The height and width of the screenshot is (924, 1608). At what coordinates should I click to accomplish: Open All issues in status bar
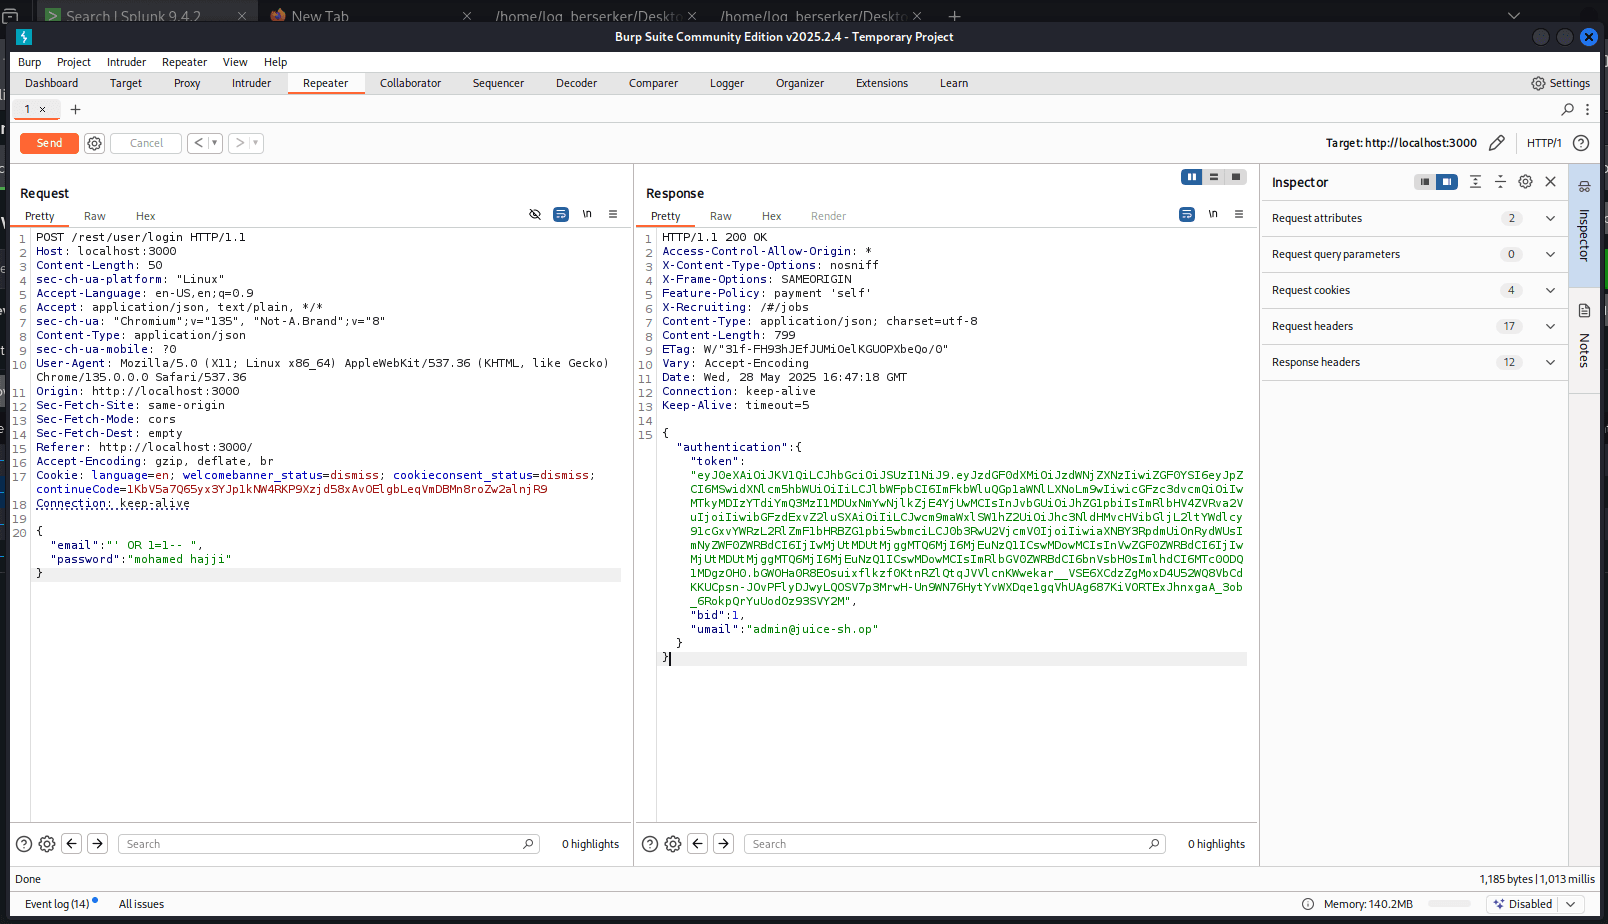(141, 904)
